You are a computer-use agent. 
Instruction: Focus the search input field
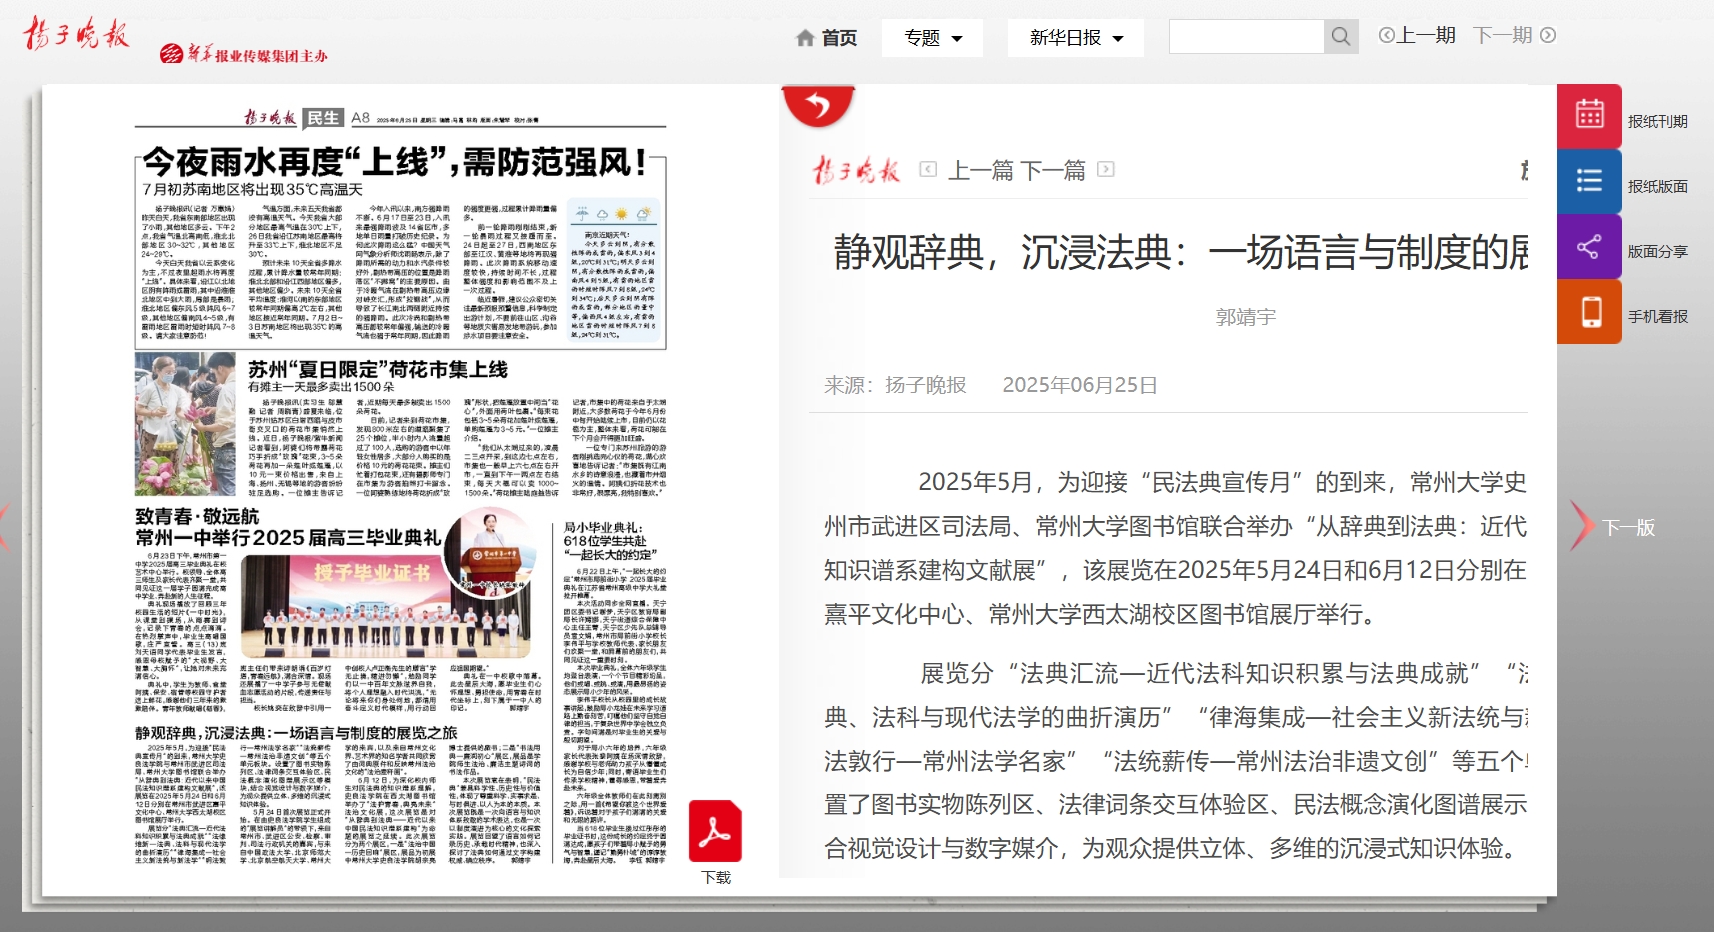pos(1246,37)
